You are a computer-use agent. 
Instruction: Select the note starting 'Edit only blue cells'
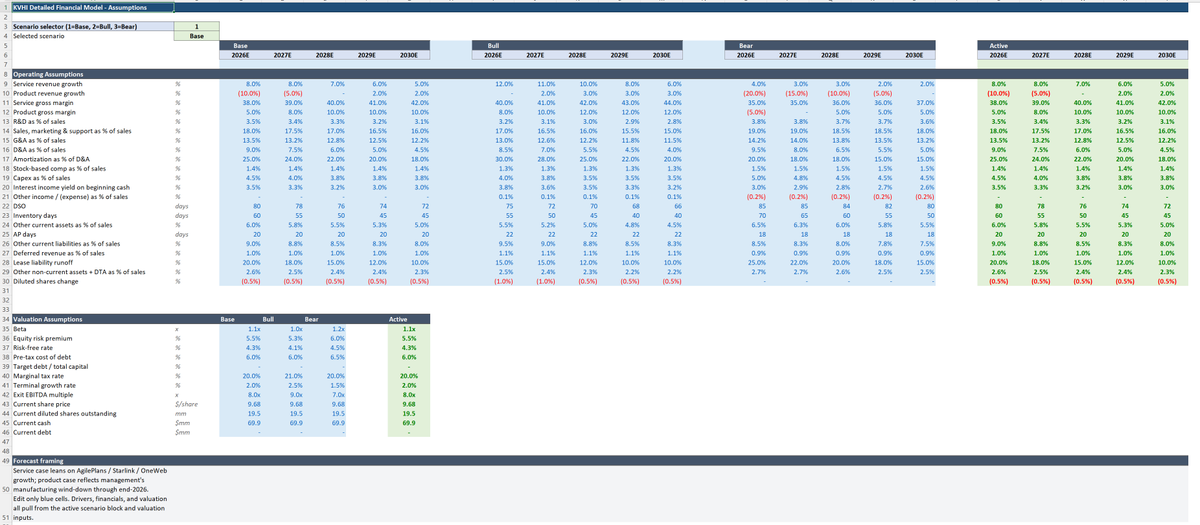tap(92, 508)
